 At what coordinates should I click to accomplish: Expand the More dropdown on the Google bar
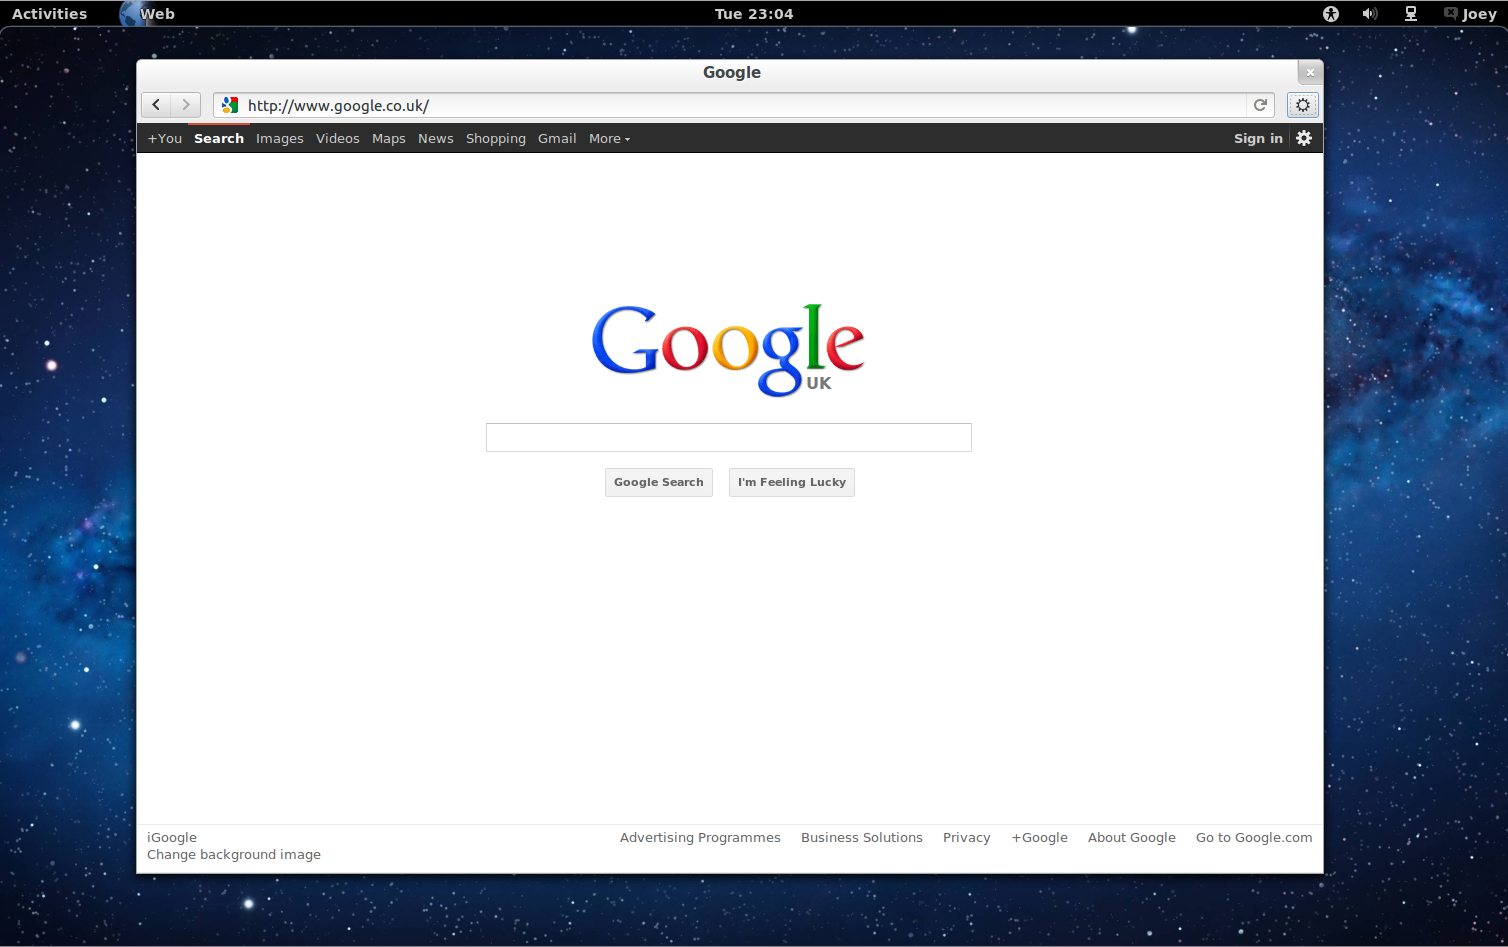tap(609, 138)
